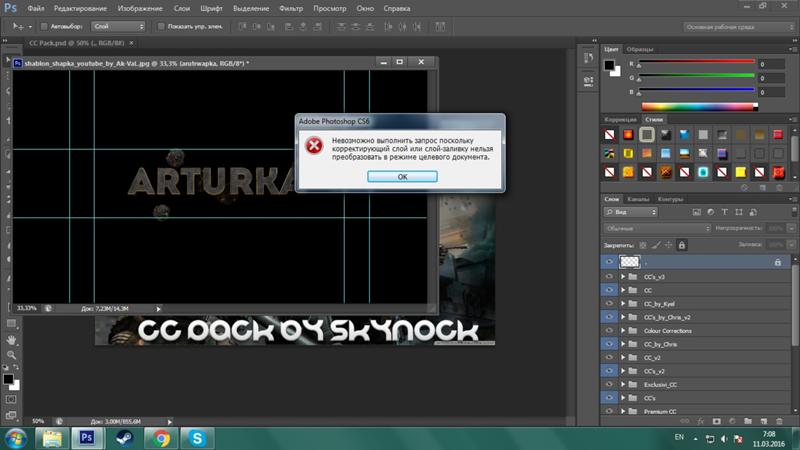
Task: Expand the CC_by_Chris layer group
Action: (623, 344)
